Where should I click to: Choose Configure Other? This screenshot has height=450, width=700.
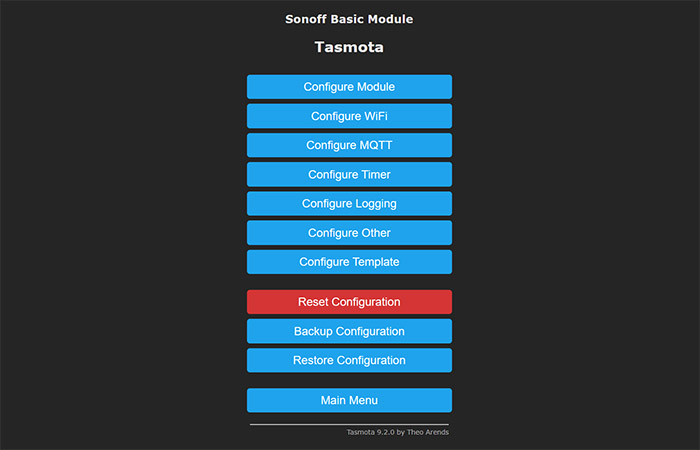[349, 233]
